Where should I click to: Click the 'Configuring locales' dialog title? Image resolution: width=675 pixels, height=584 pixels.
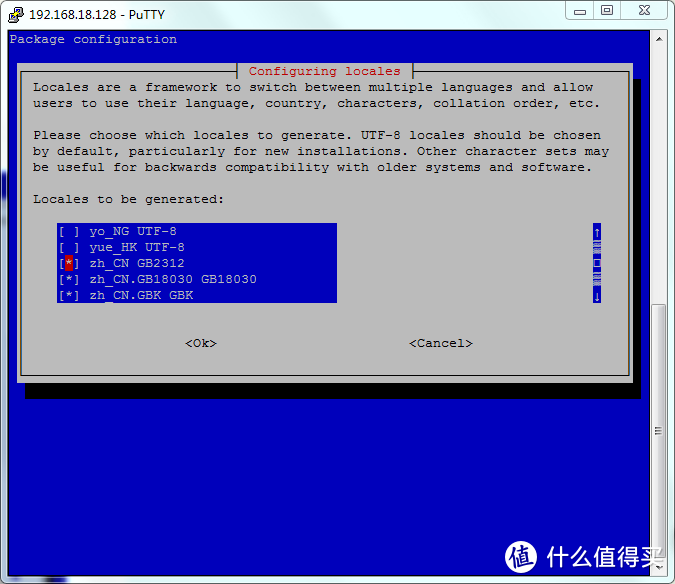coord(325,71)
